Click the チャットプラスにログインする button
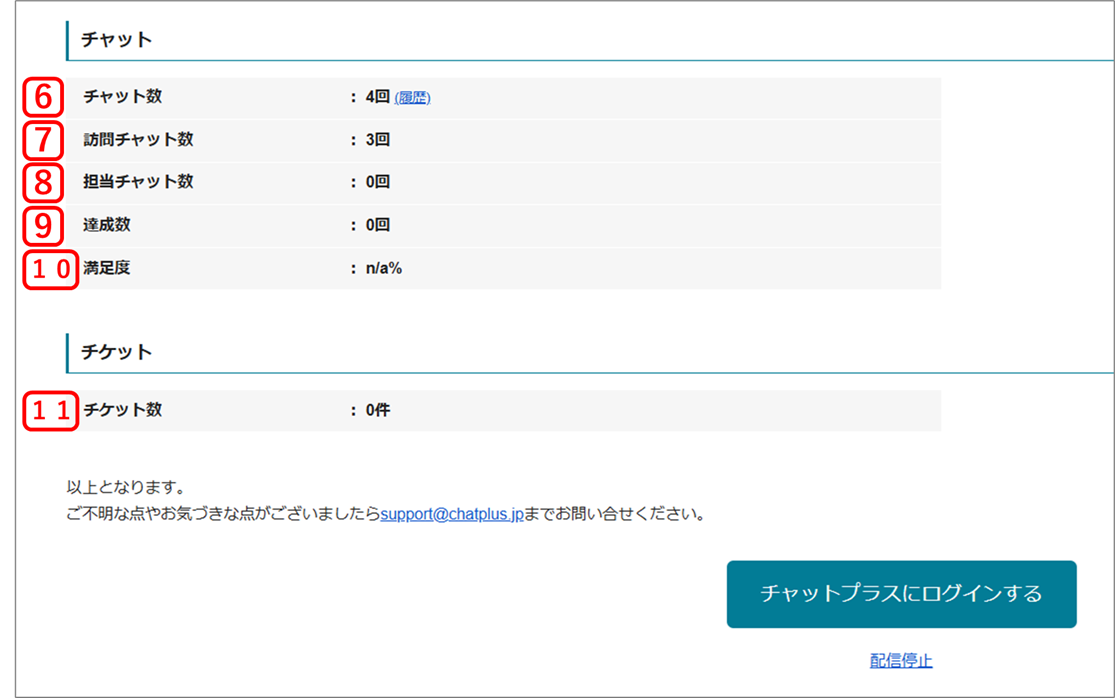The height and width of the screenshot is (698, 1115). pyautogui.click(x=901, y=594)
